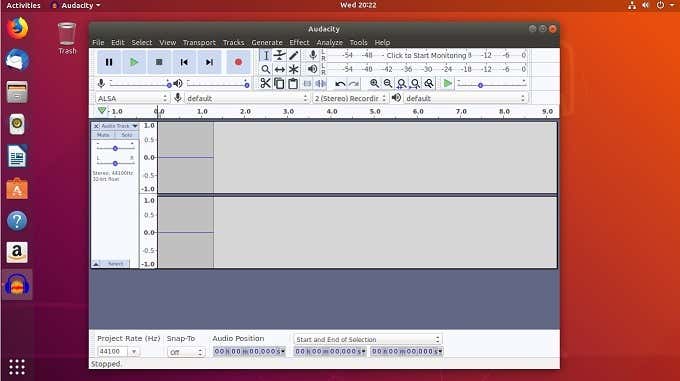The height and width of the screenshot is (381, 680).
Task: Open the Analyze menu
Action: [x=329, y=42]
